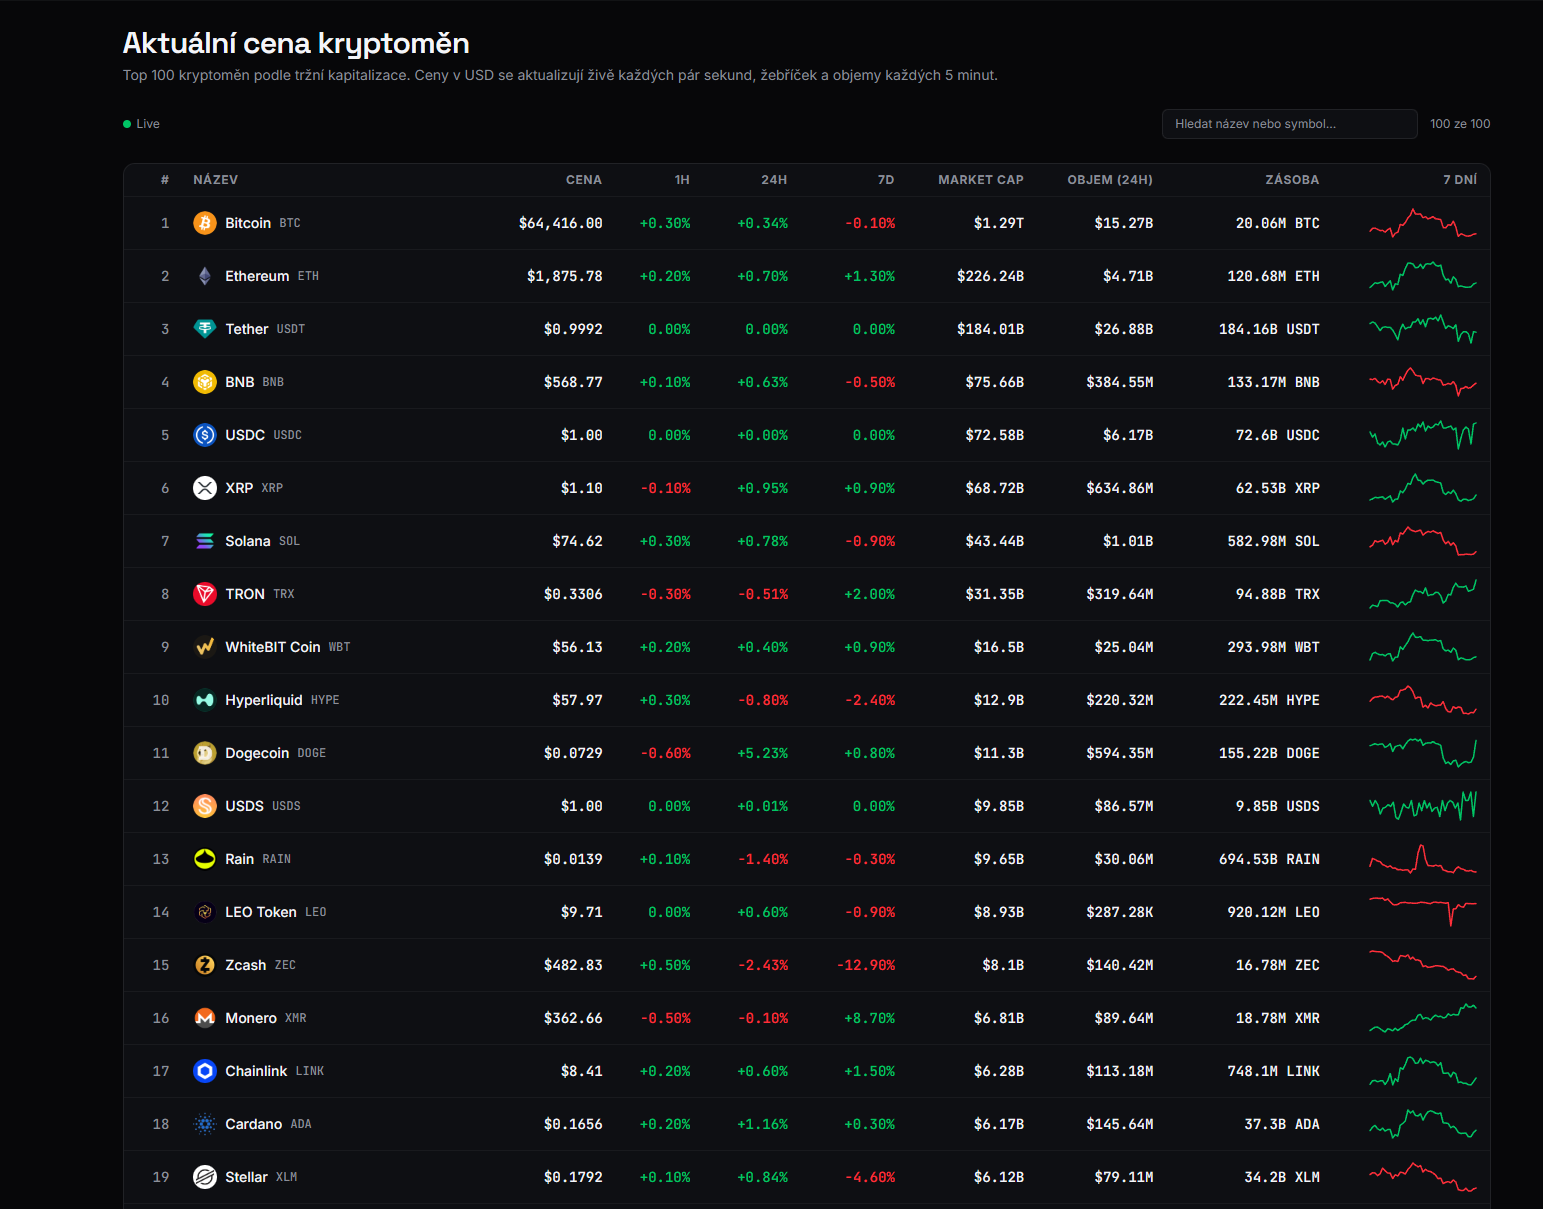Sort by OBJEM (24H) column header
The width and height of the screenshot is (1543, 1209).
click(1110, 180)
